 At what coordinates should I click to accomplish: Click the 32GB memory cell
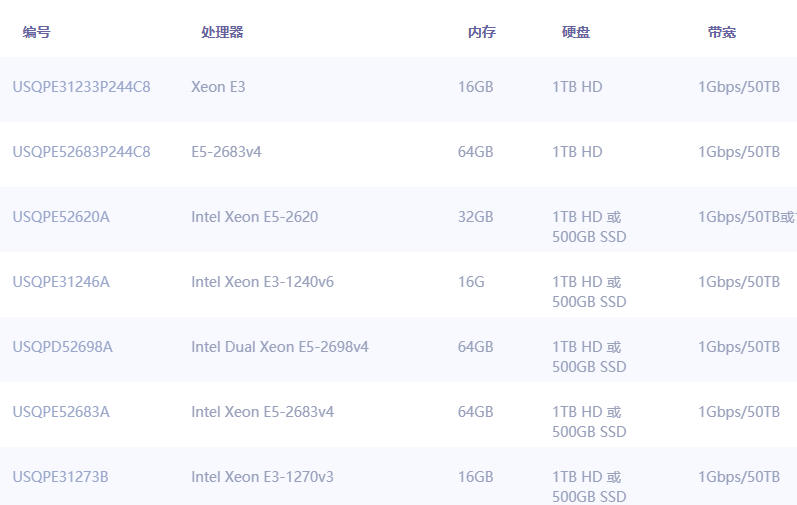(x=475, y=217)
